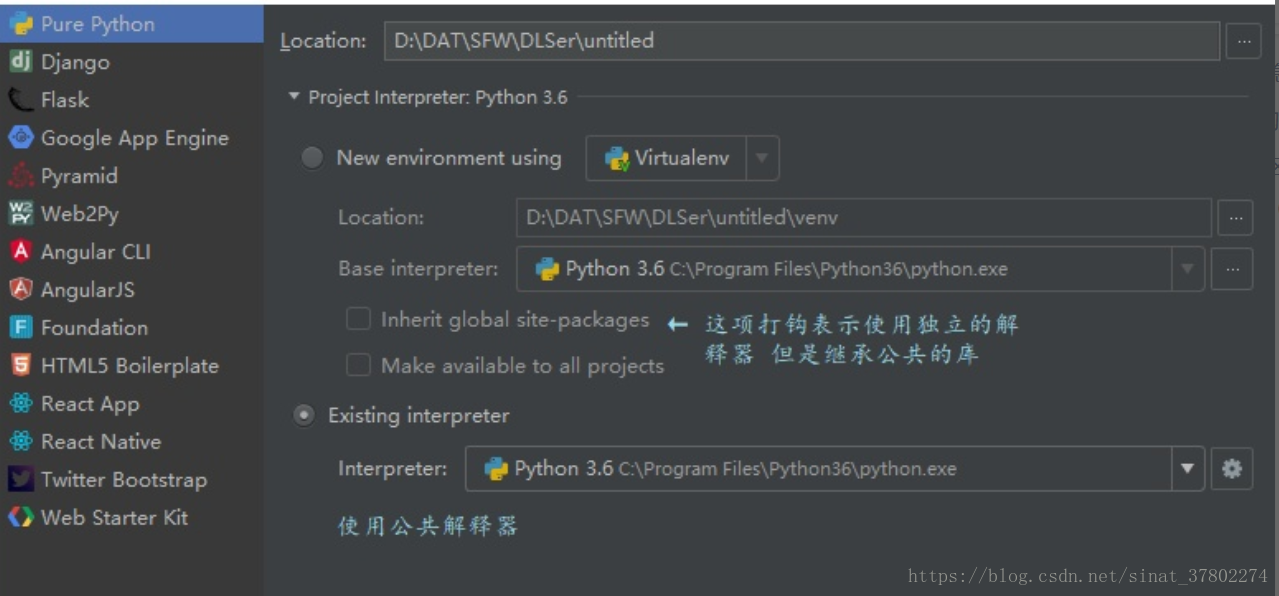Image resolution: width=1279 pixels, height=596 pixels.
Task: Click the Virtualenv selector text
Action: (x=682, y=158)
